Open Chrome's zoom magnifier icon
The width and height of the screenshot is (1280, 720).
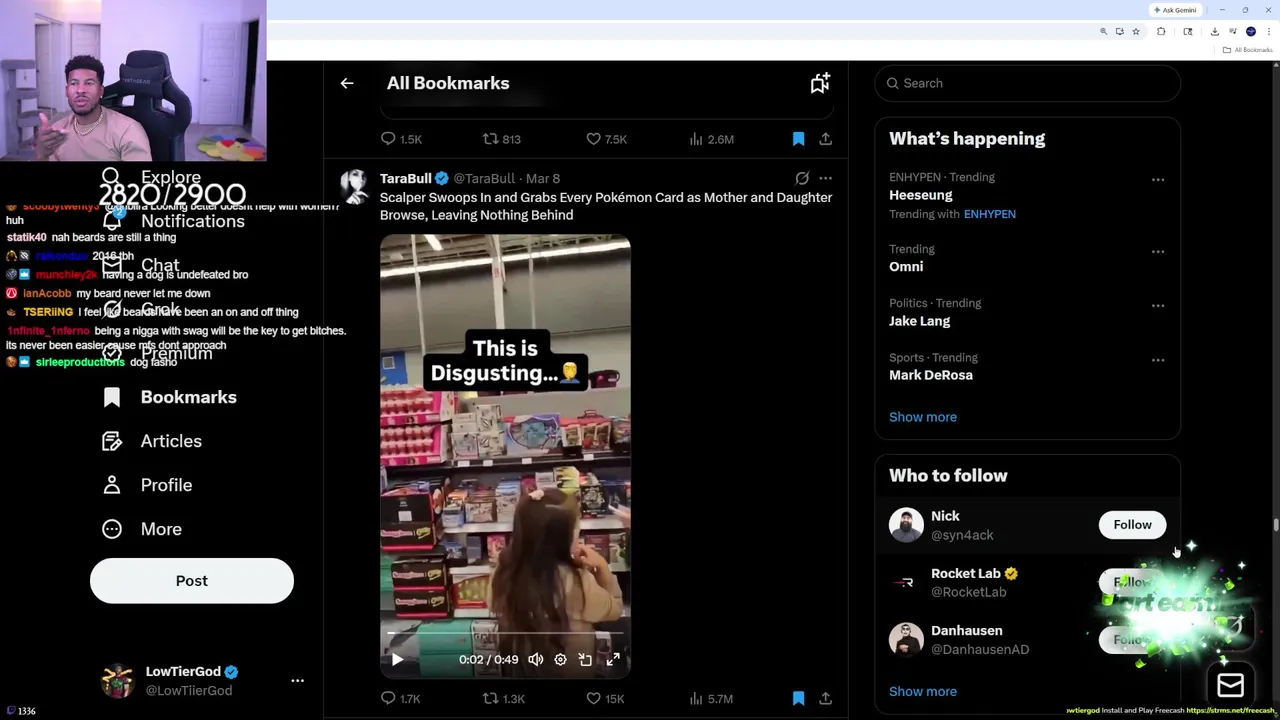[x=1104, y=32]
